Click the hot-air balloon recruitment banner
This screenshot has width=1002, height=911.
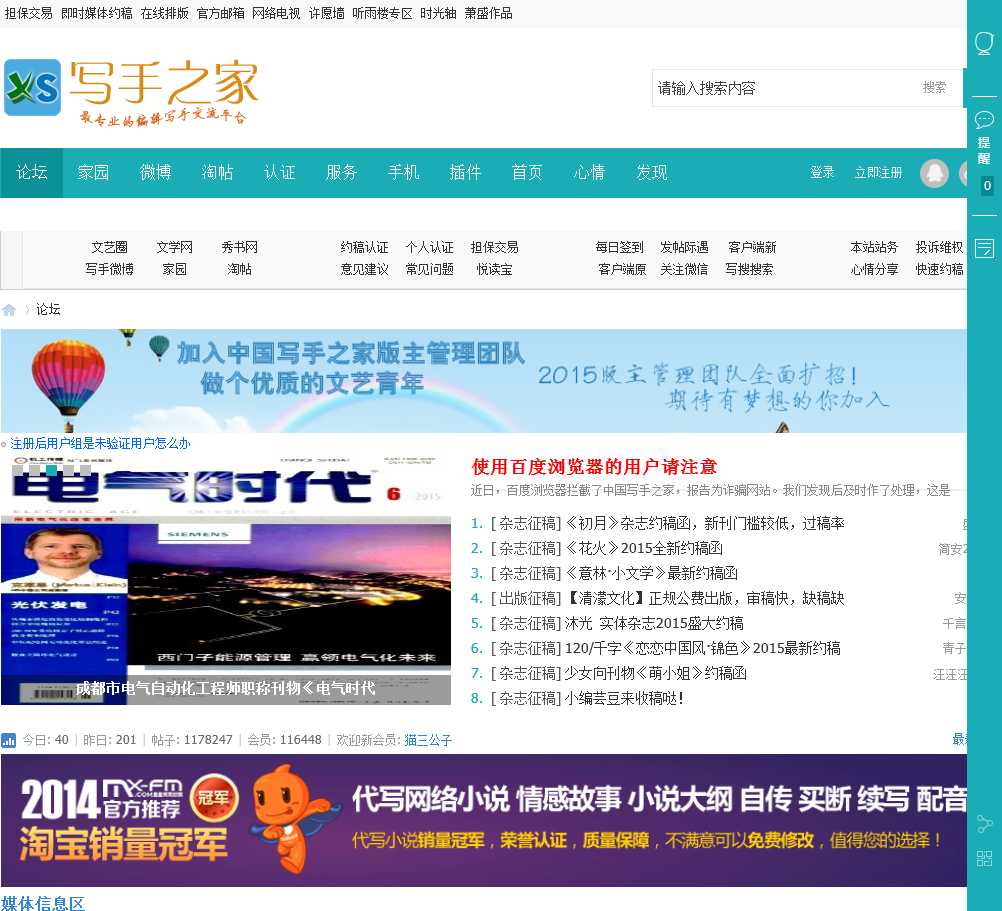[484, 381]
